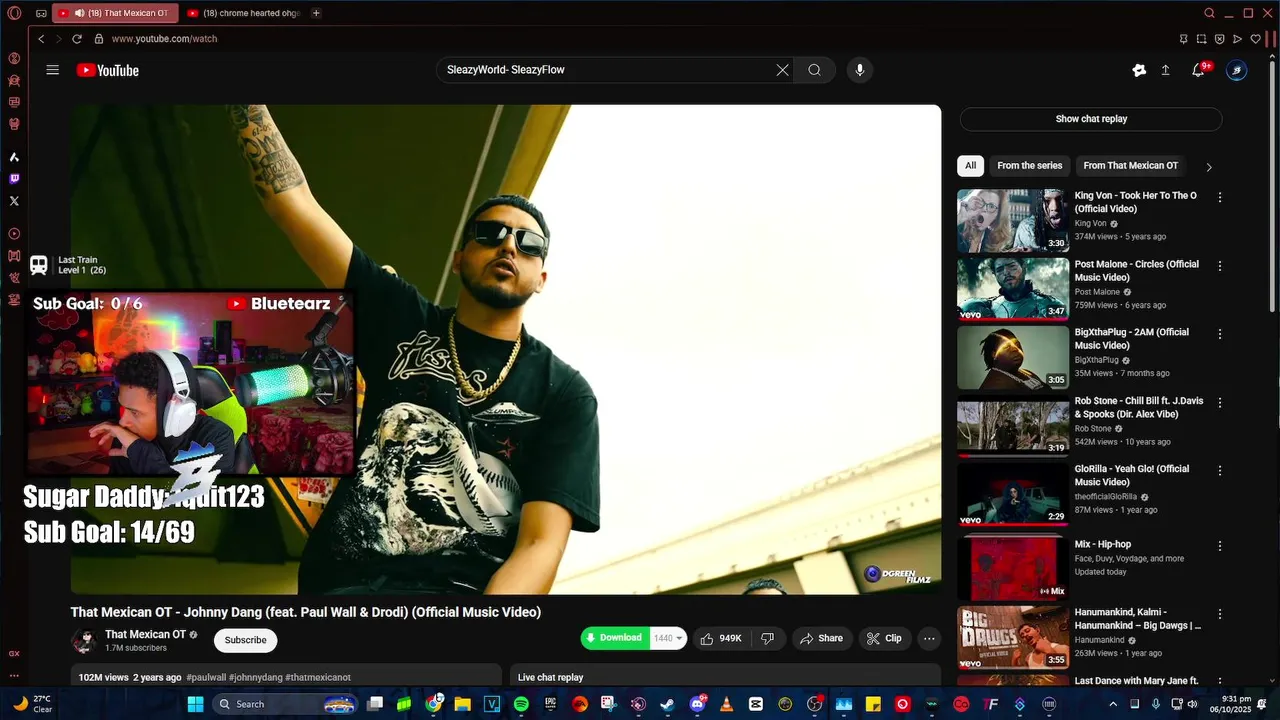Open options menu for Post Malone Circles
This screenshot has height=720, width=1280.
[x=1219, y=266]
